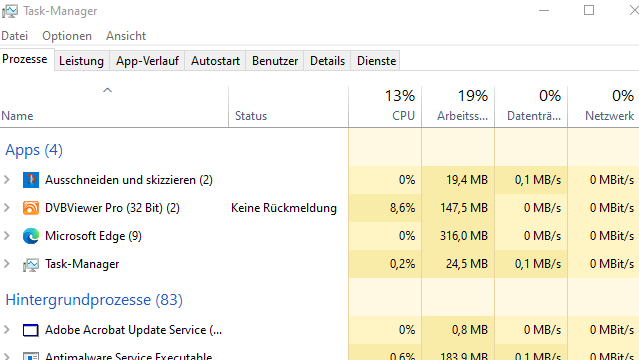Click the Antimalware Service Executable icon
639x360 pixels.
coord(31,356)
